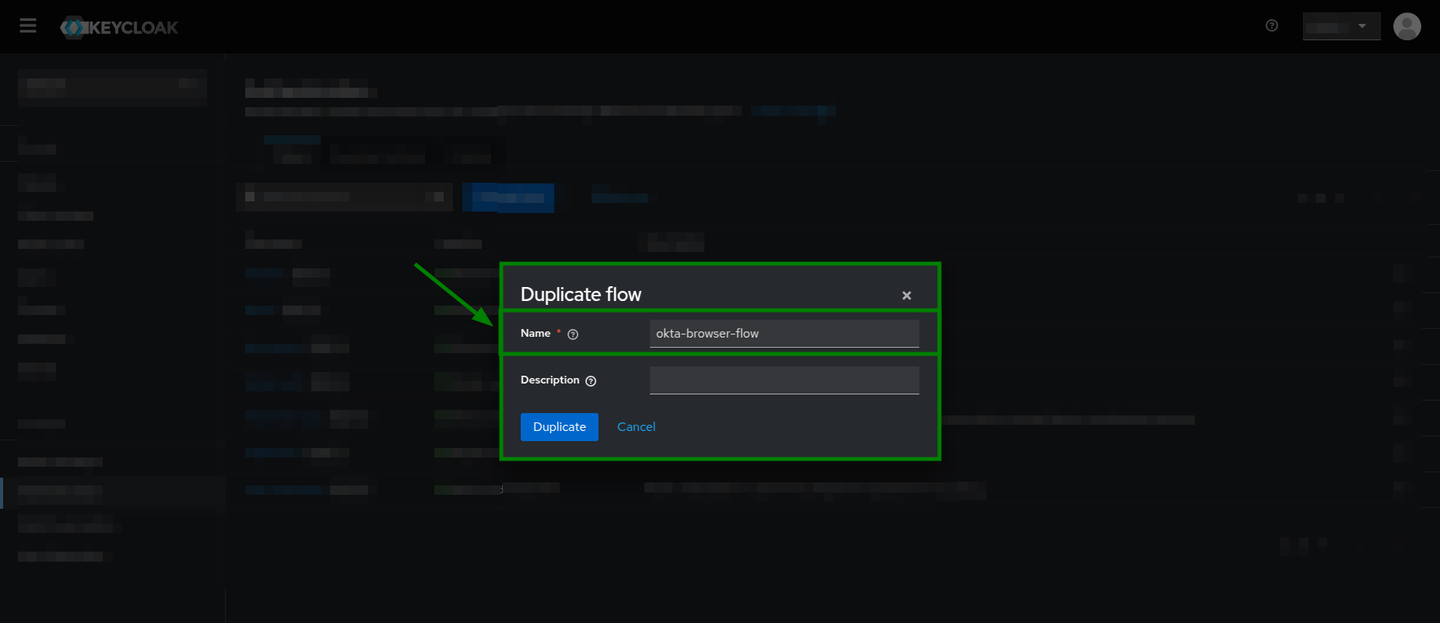Click the help icon beside the Description label

pyautogui.click(x=590, y=380)
